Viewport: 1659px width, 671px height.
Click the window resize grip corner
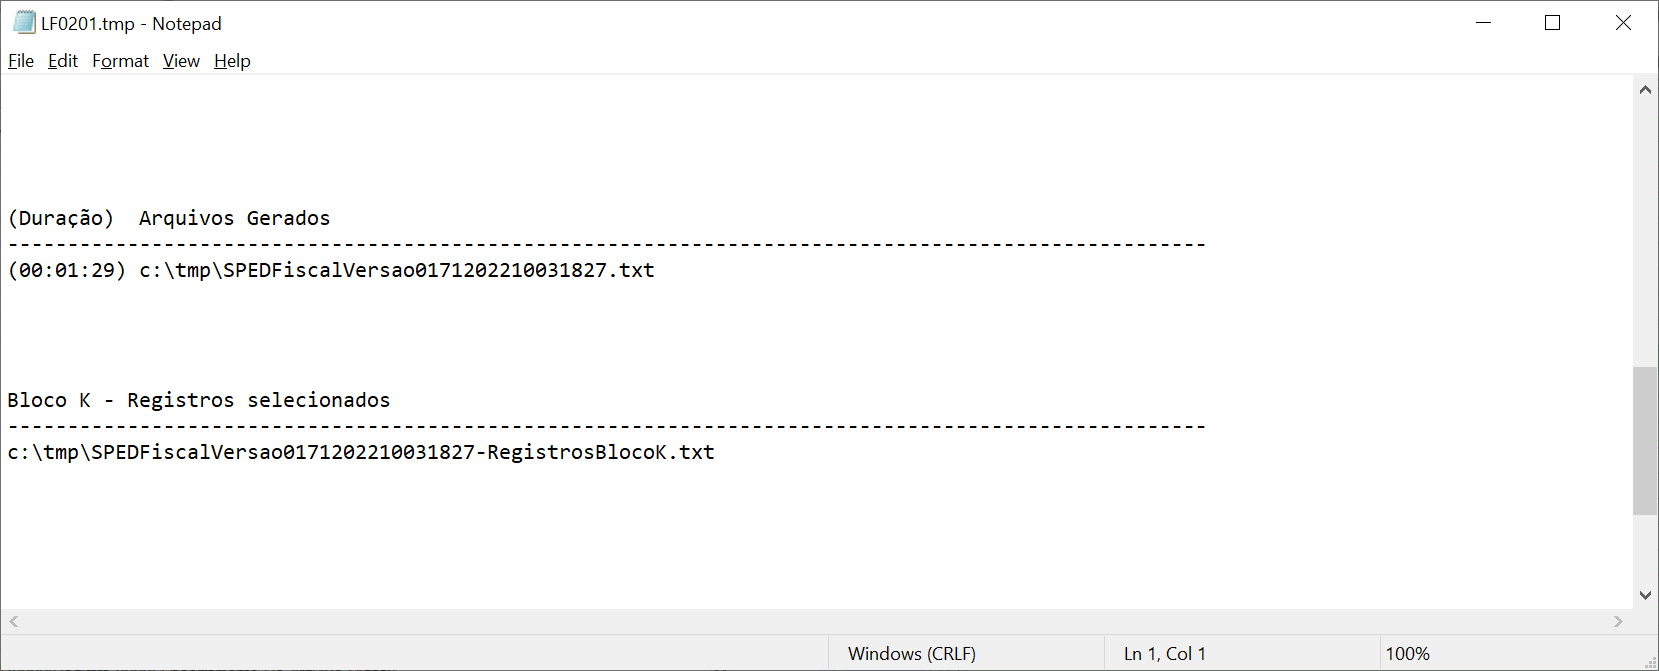[x=1650, y=662]
